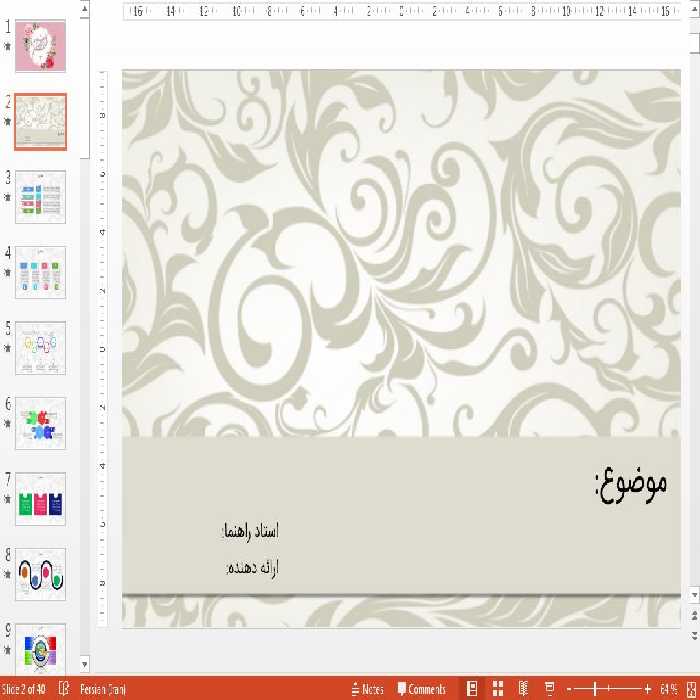This screenshot has height=700, width=700.
Task: Click animation star beside slide 9
Action: pos(7,650)
